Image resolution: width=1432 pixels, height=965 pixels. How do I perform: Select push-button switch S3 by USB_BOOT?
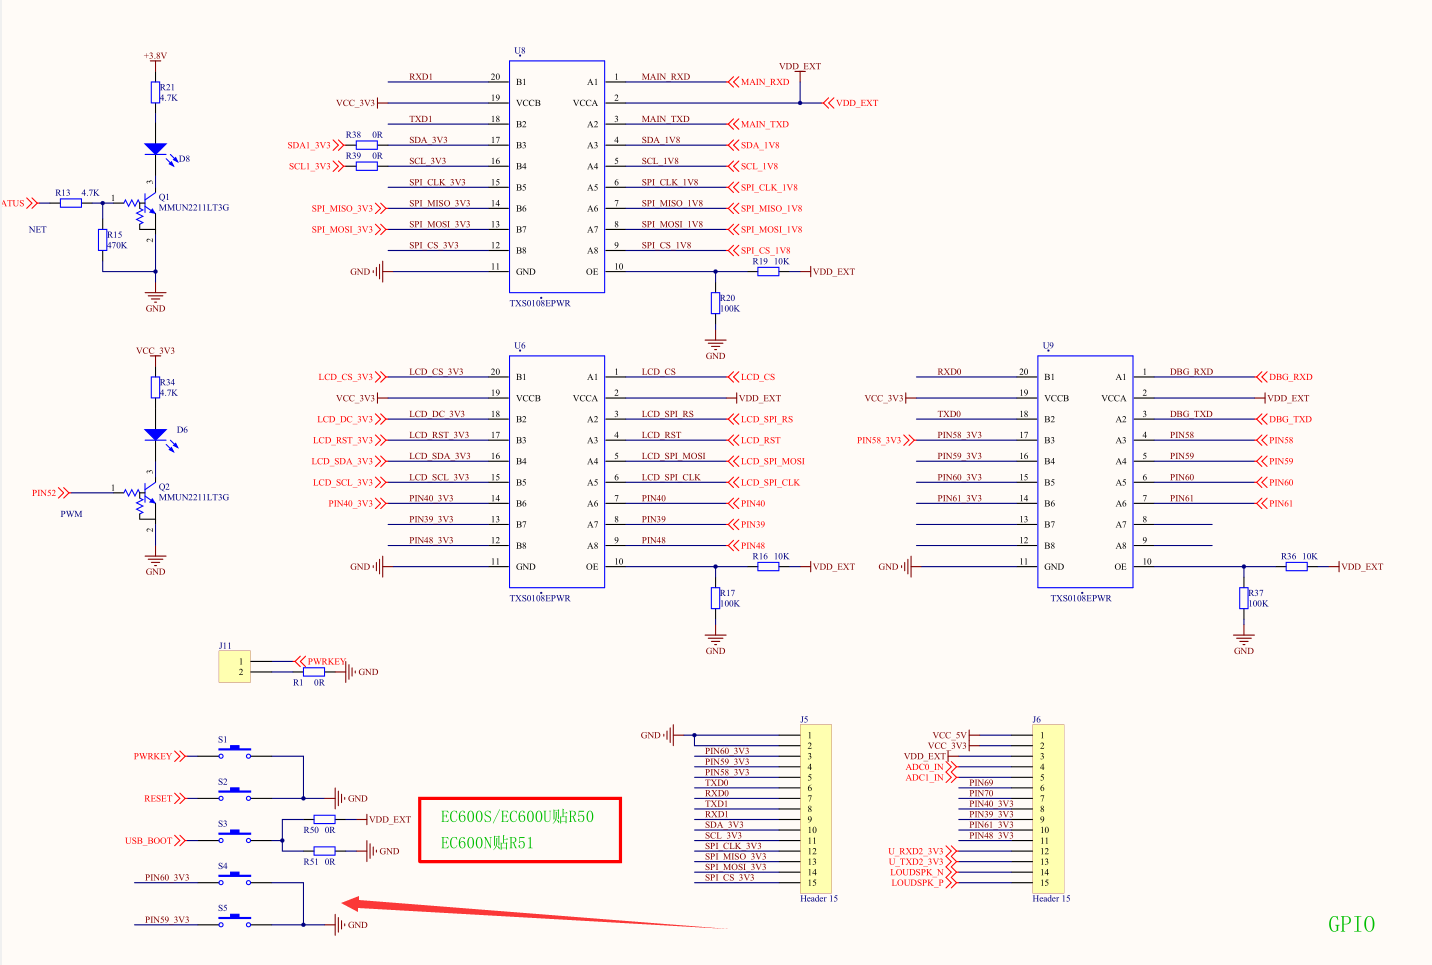point(235,836)
